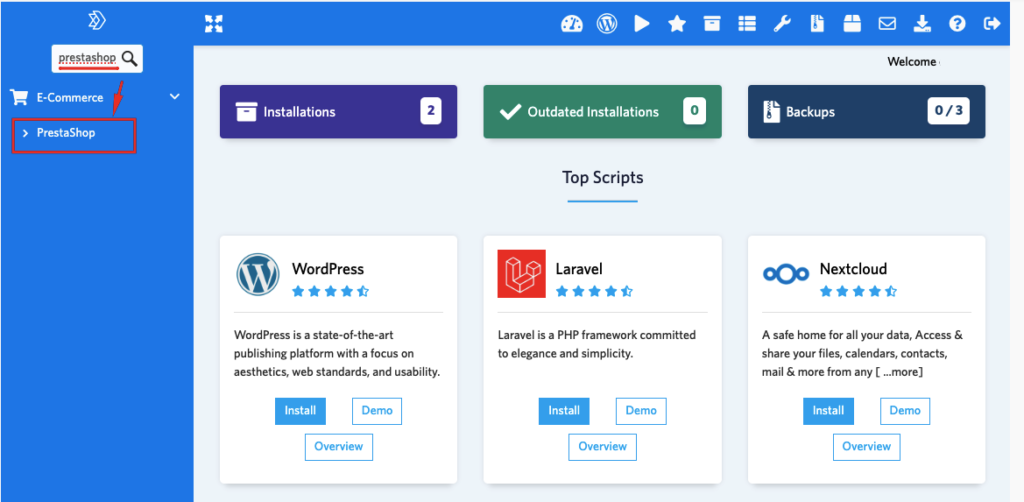Open the WordPress manager icon in toolbar
The image size is (1024, 502).
click(607, 24)
